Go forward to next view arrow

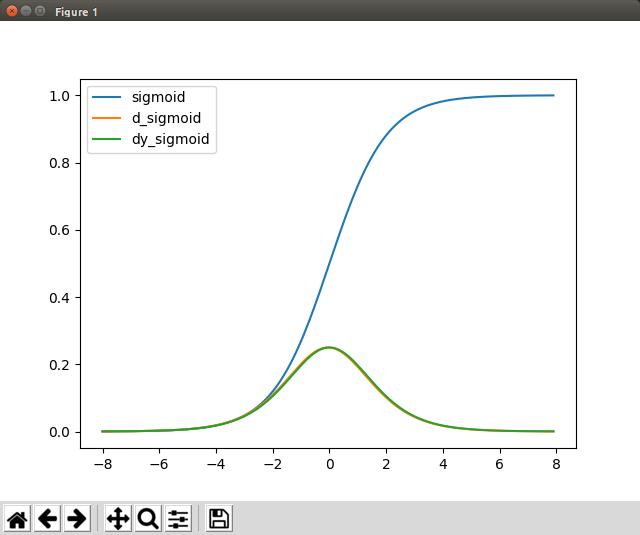[x=77, y=519]
